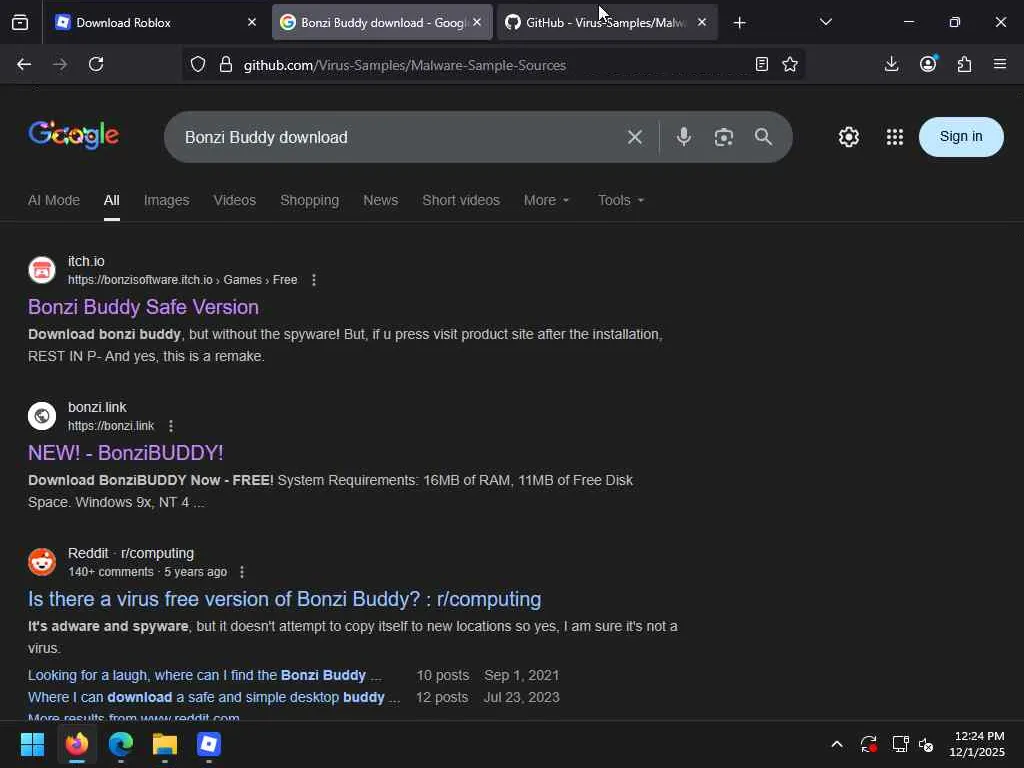Open the Google apps grid
Image resolution: width=1024 pixels, height=768 pixels.
(x=895, y=136)
